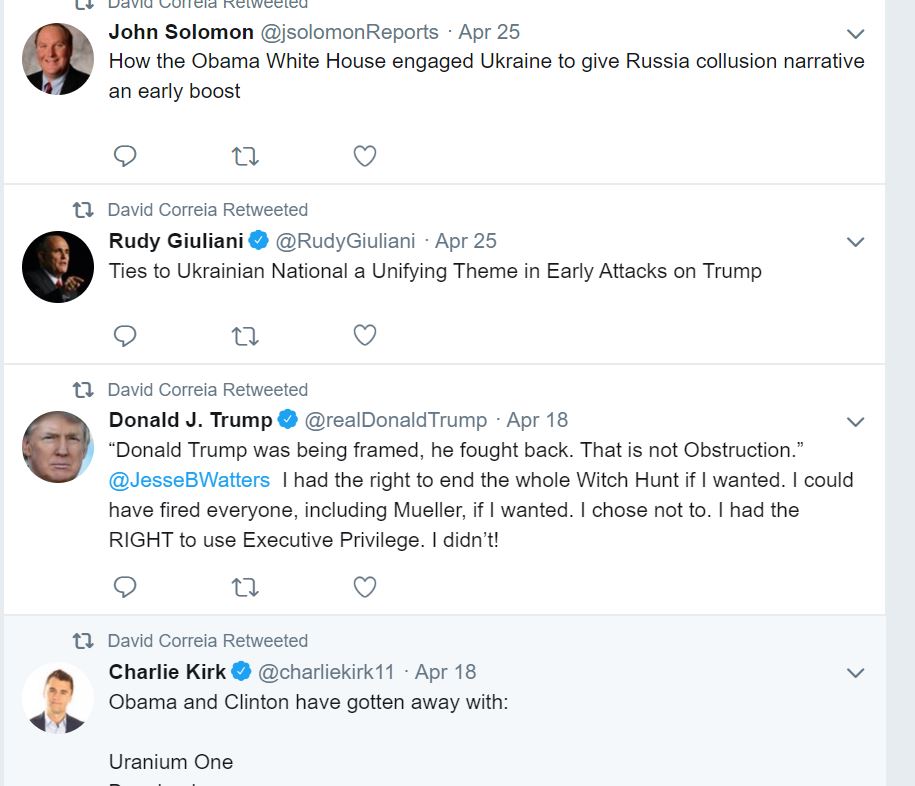915x786 pixels.
Task: Reply to Donald J. Trump's tweet
Action: (125, 587)
